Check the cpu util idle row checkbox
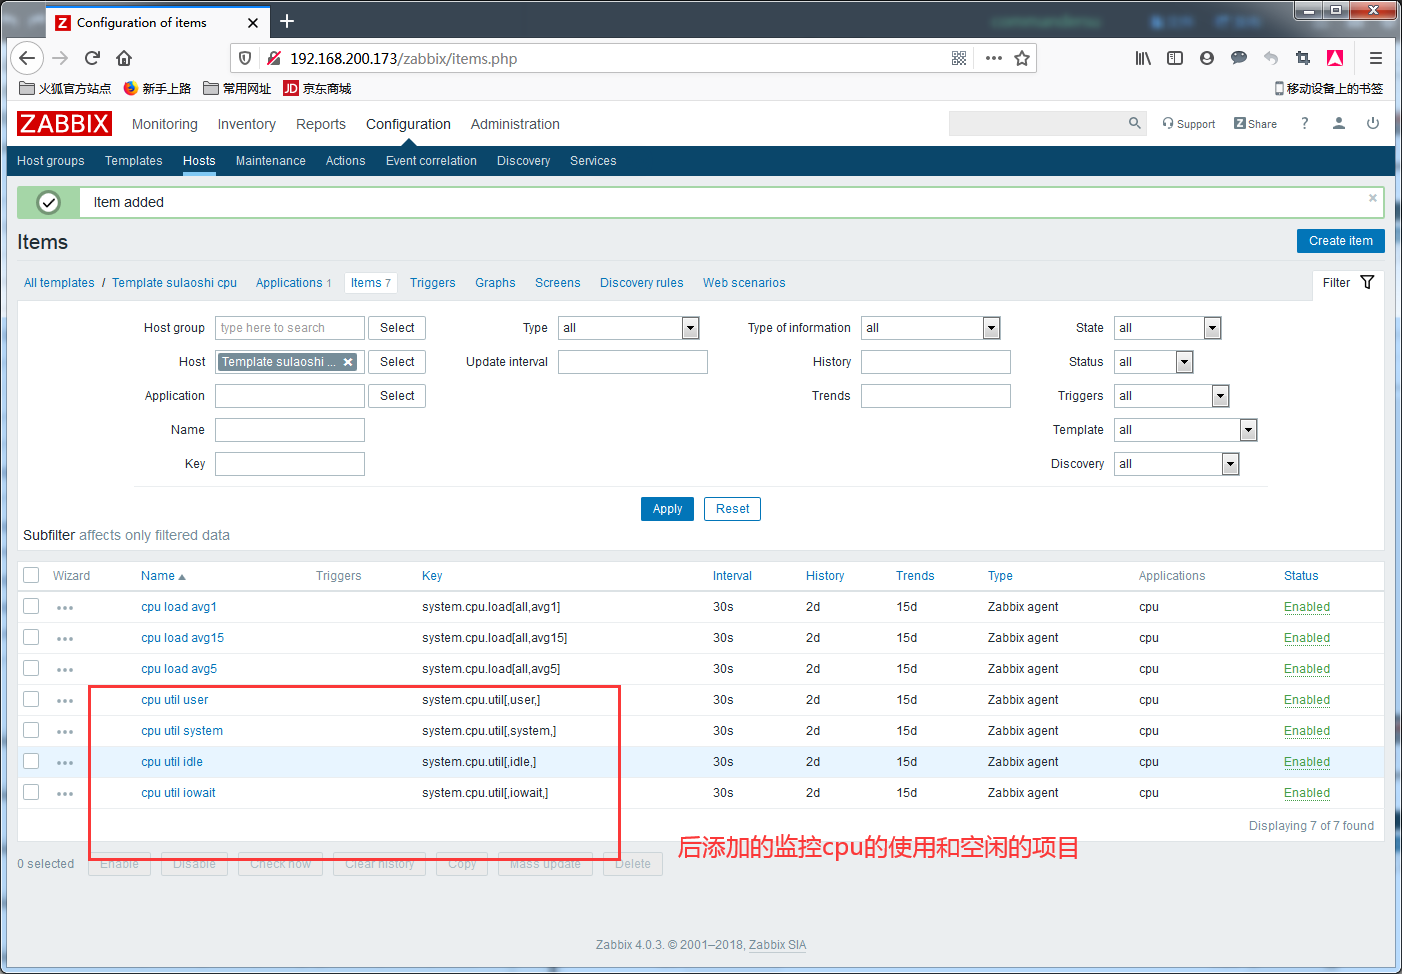The image size is (1402, 974). click(x=31, y=761)
